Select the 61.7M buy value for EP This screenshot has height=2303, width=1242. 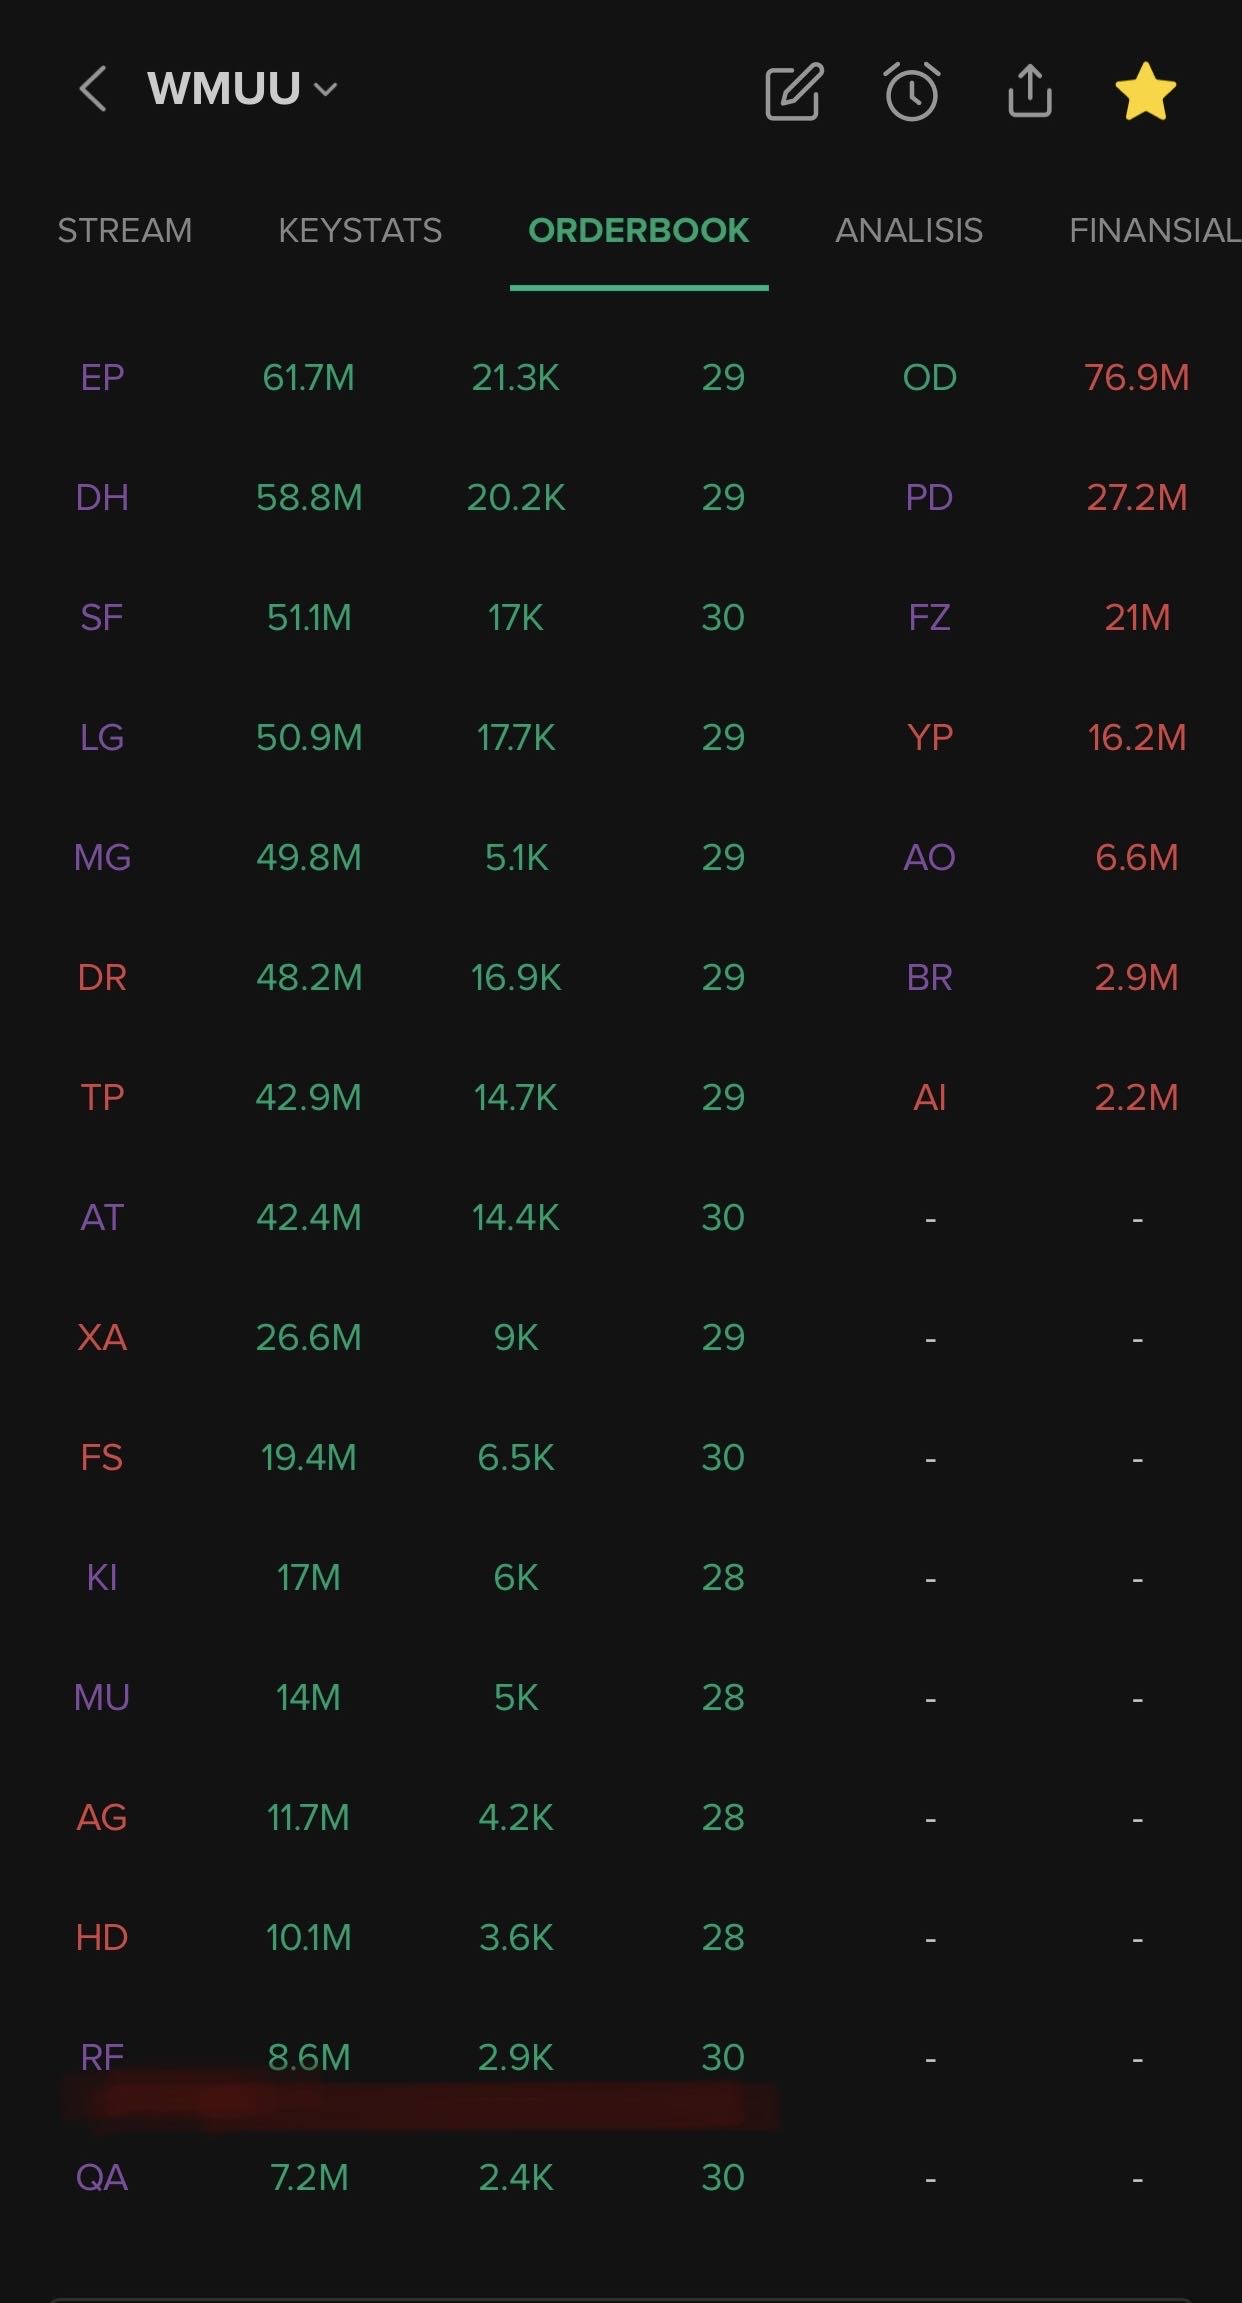308,377
